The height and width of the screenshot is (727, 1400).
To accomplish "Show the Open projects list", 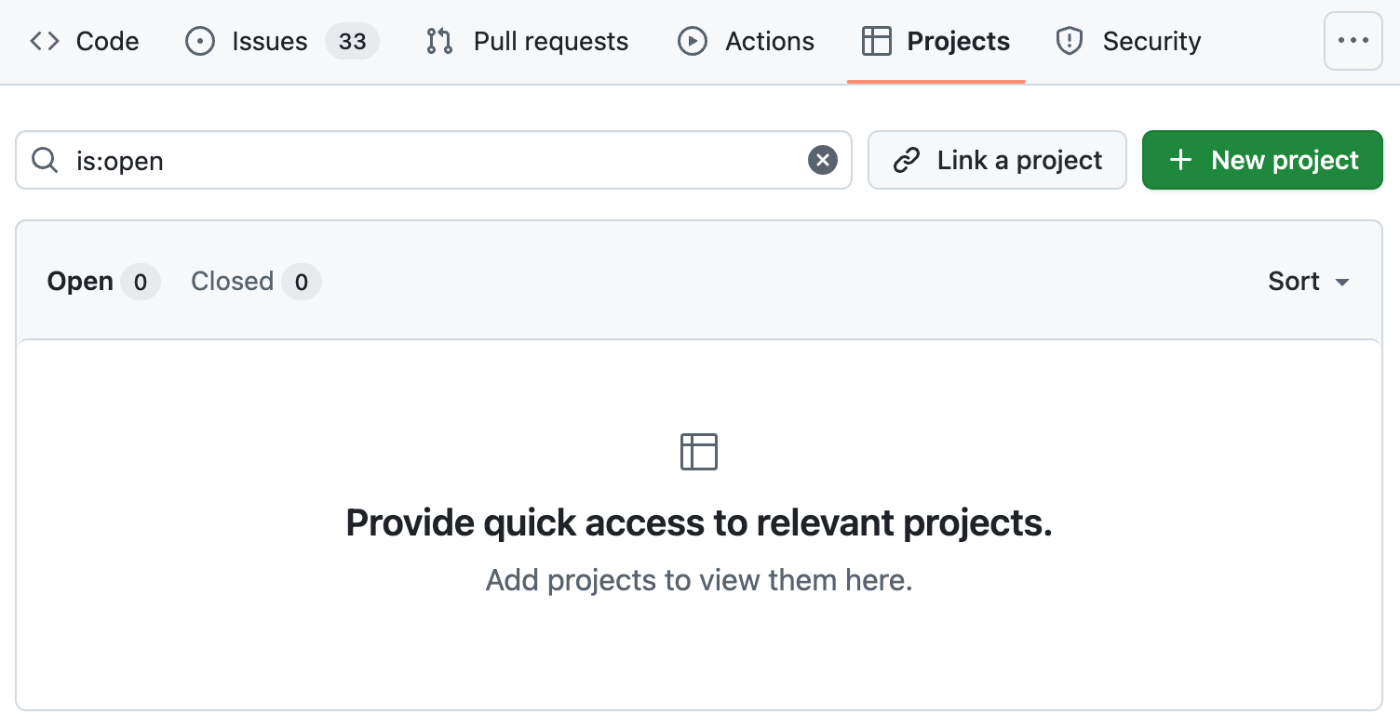I will click(x=80, y=282).
